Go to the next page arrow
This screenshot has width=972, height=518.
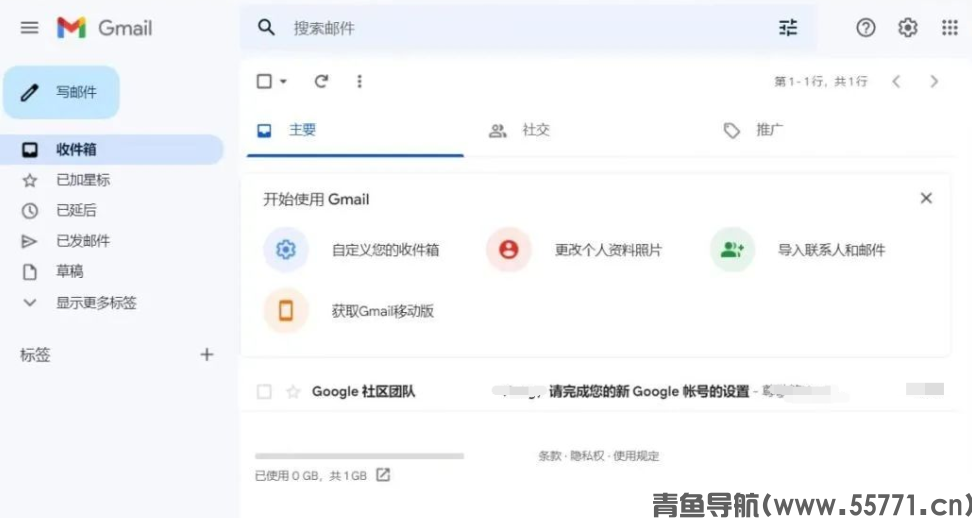click(x=934, y=81)
